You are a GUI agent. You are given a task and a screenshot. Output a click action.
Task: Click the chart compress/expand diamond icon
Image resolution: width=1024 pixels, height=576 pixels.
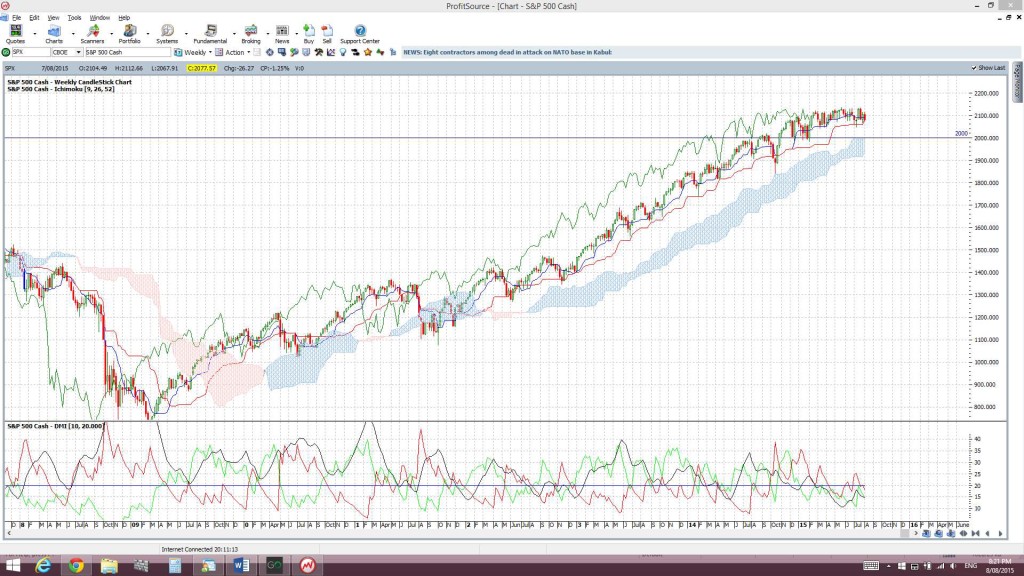(x=963, y=534)
